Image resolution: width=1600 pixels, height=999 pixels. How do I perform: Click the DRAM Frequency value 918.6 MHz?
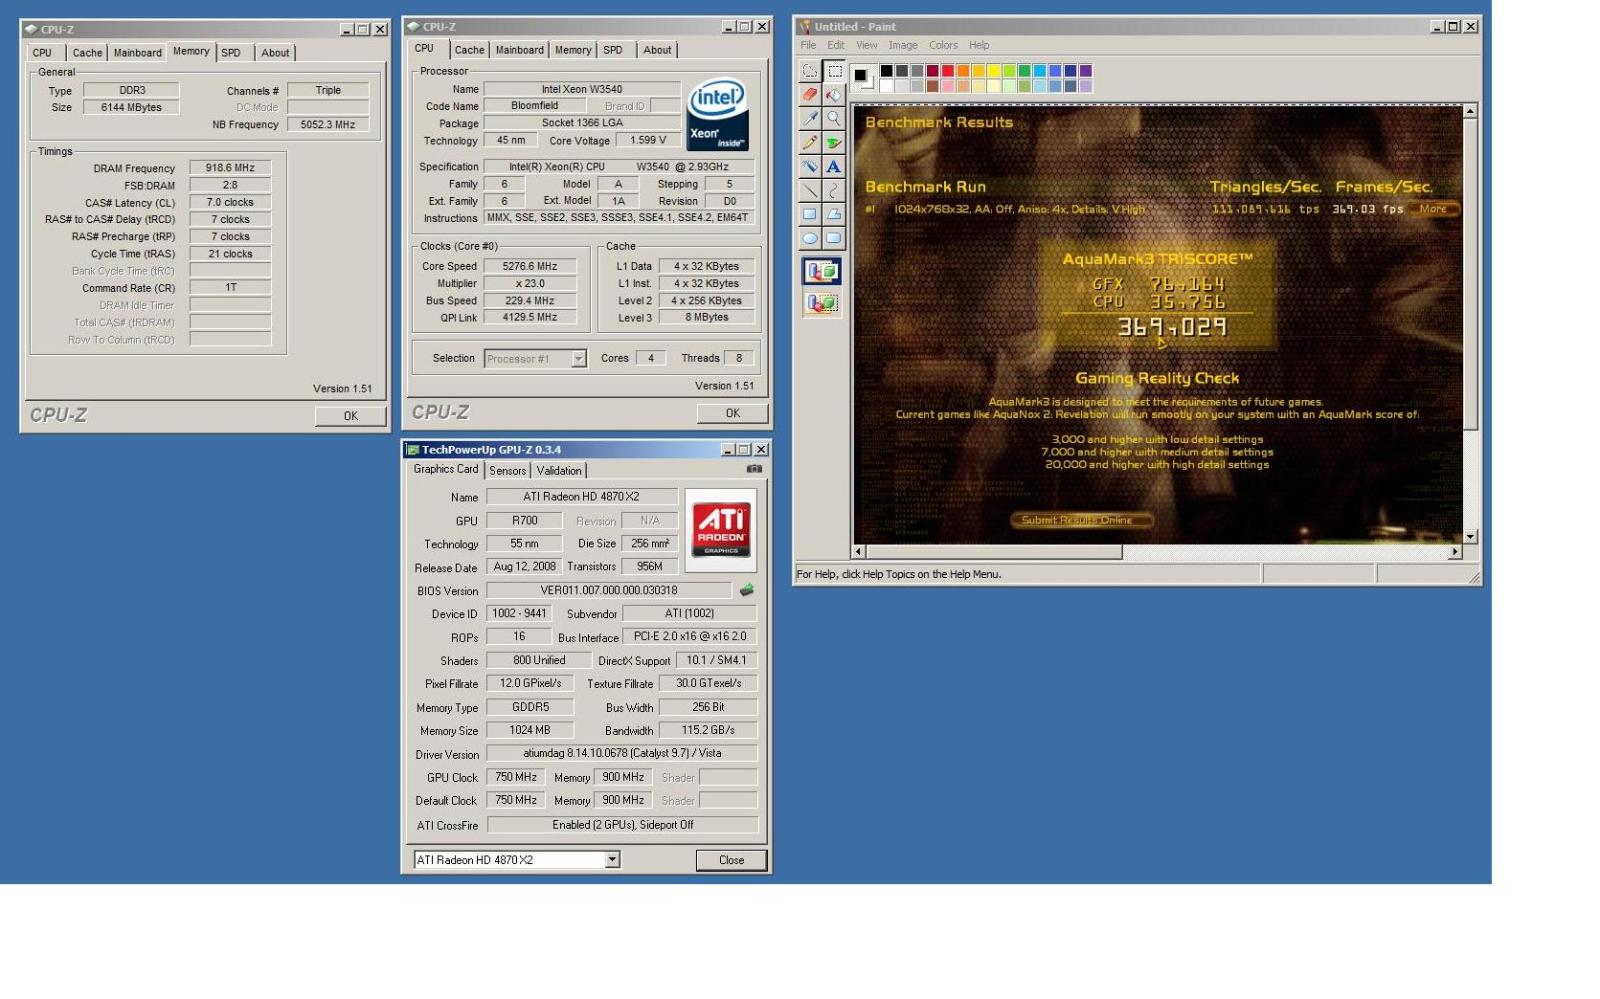[230, 168]
